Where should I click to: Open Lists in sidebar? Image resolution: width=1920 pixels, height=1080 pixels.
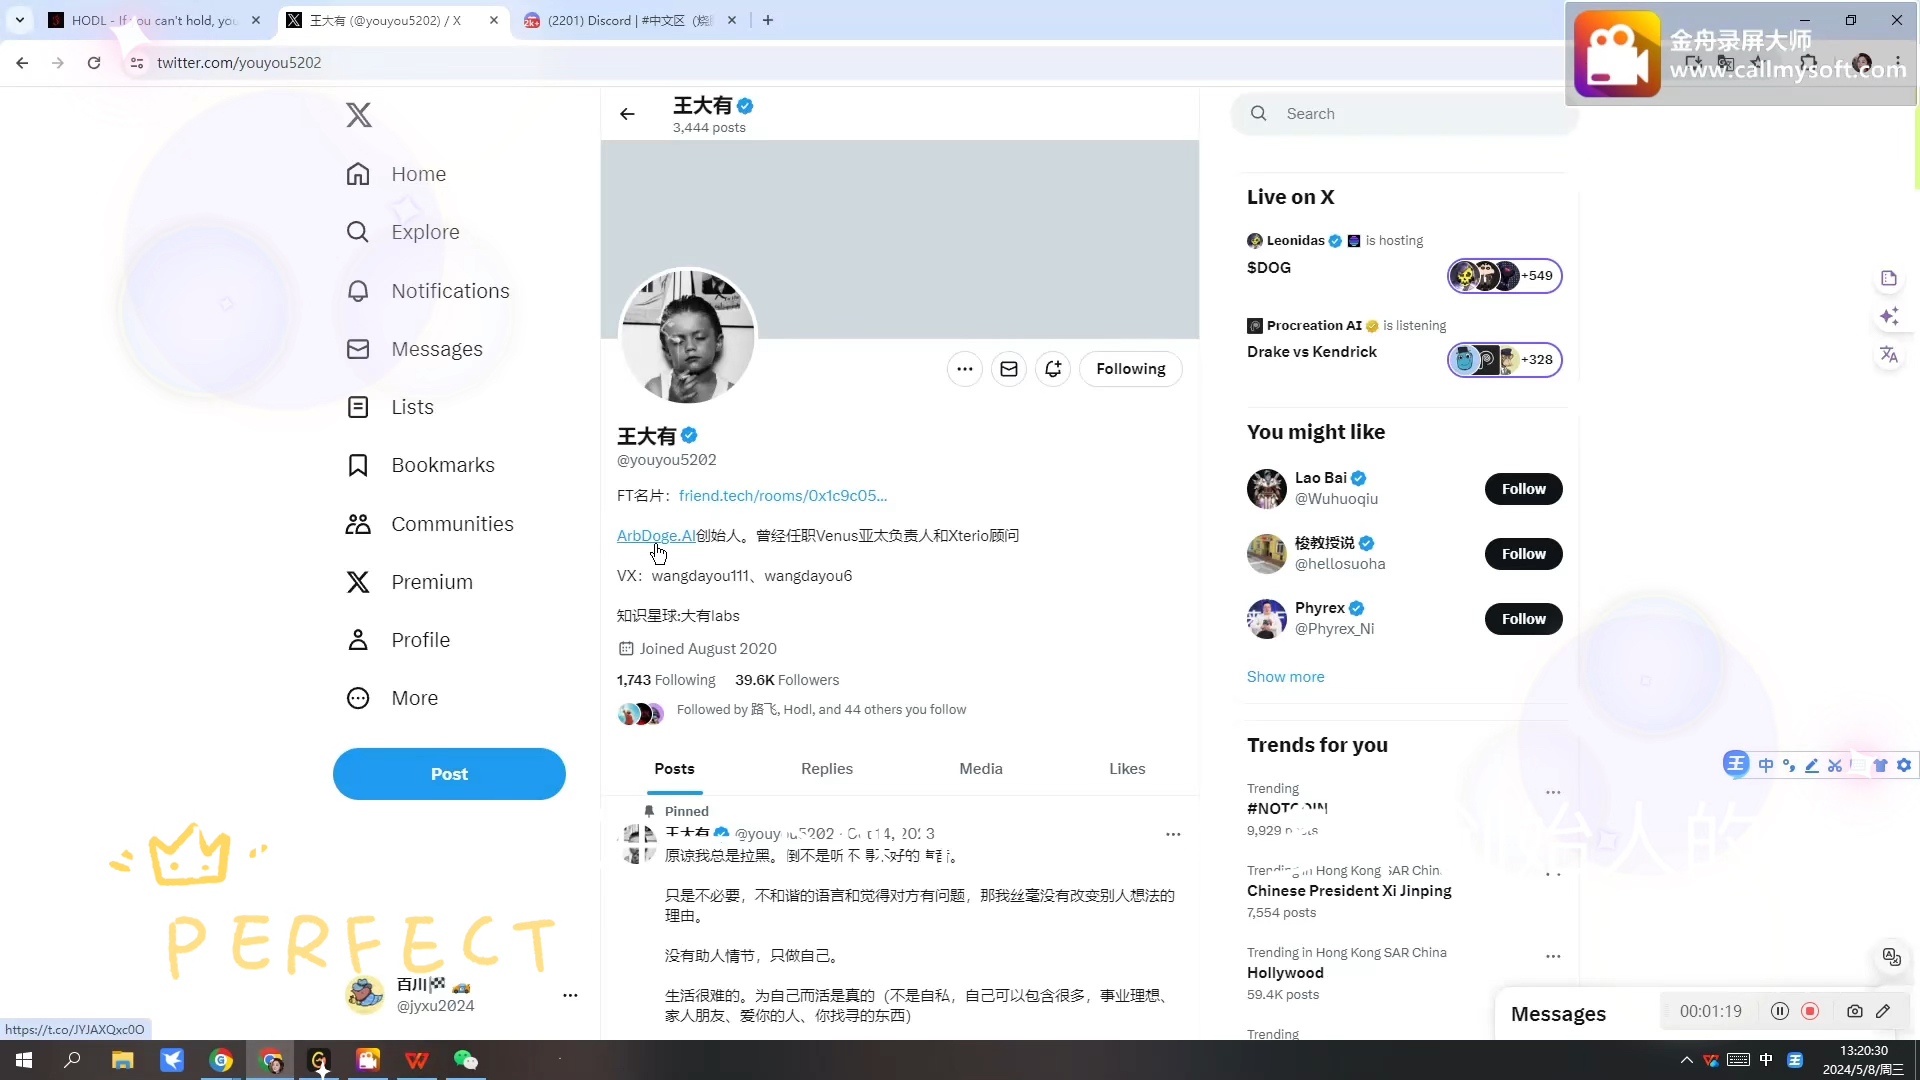pos(390,407)
